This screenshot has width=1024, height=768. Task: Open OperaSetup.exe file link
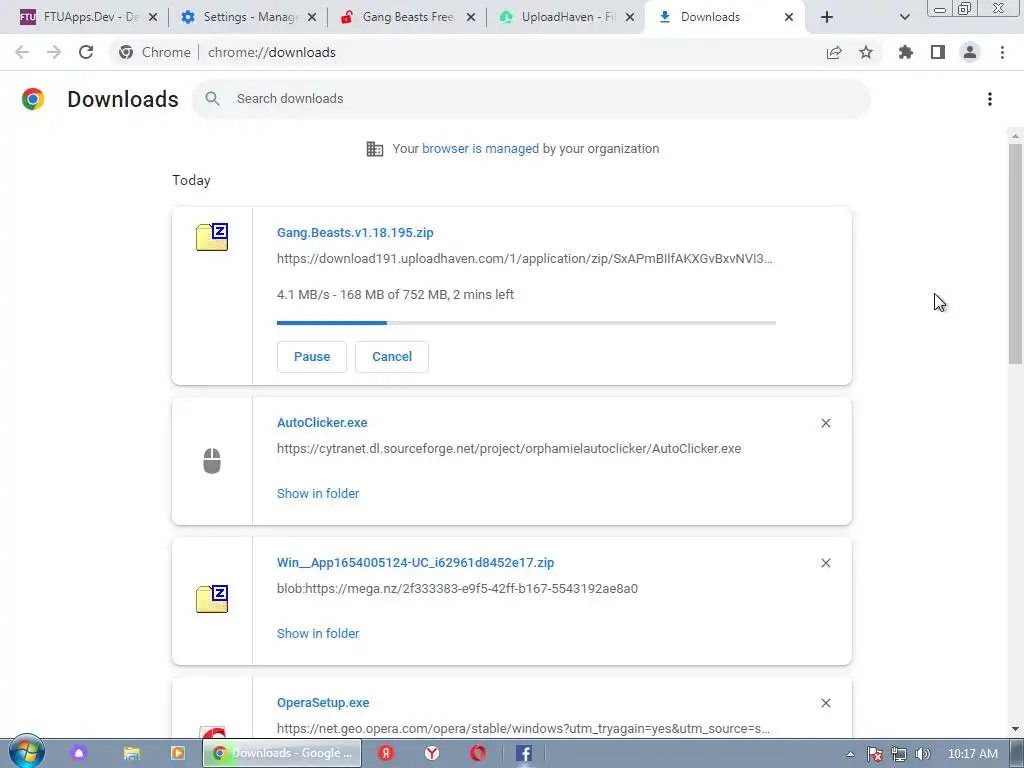click(323, 703)
